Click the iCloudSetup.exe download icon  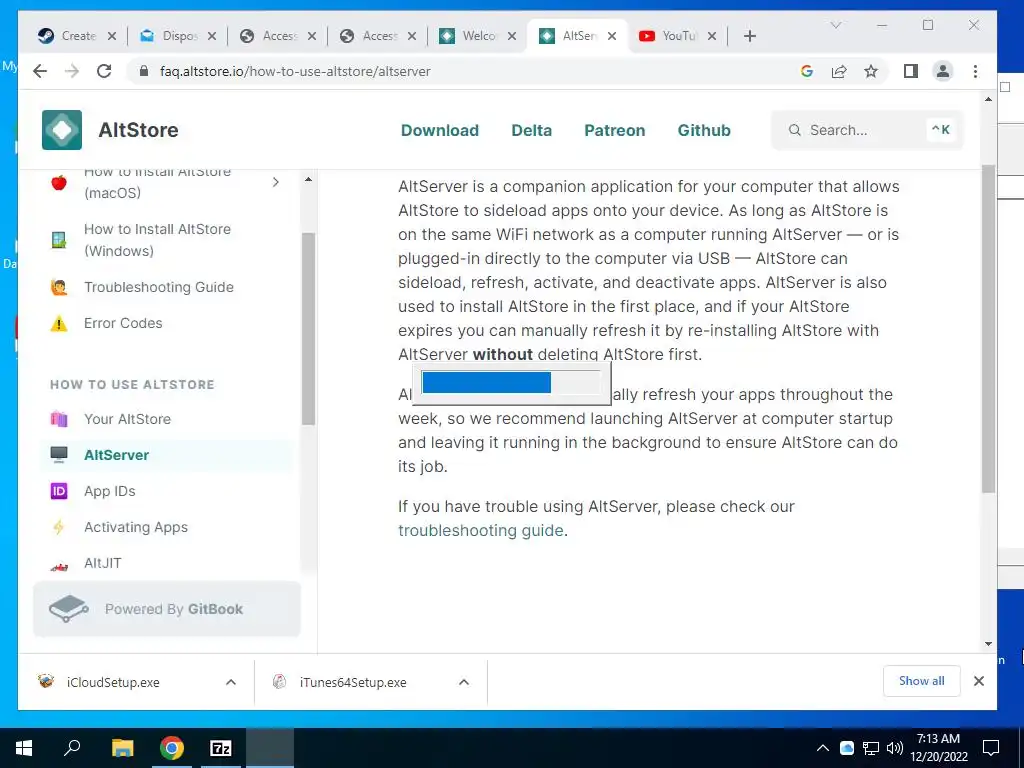pyautogui.click(x=46, y=682)
